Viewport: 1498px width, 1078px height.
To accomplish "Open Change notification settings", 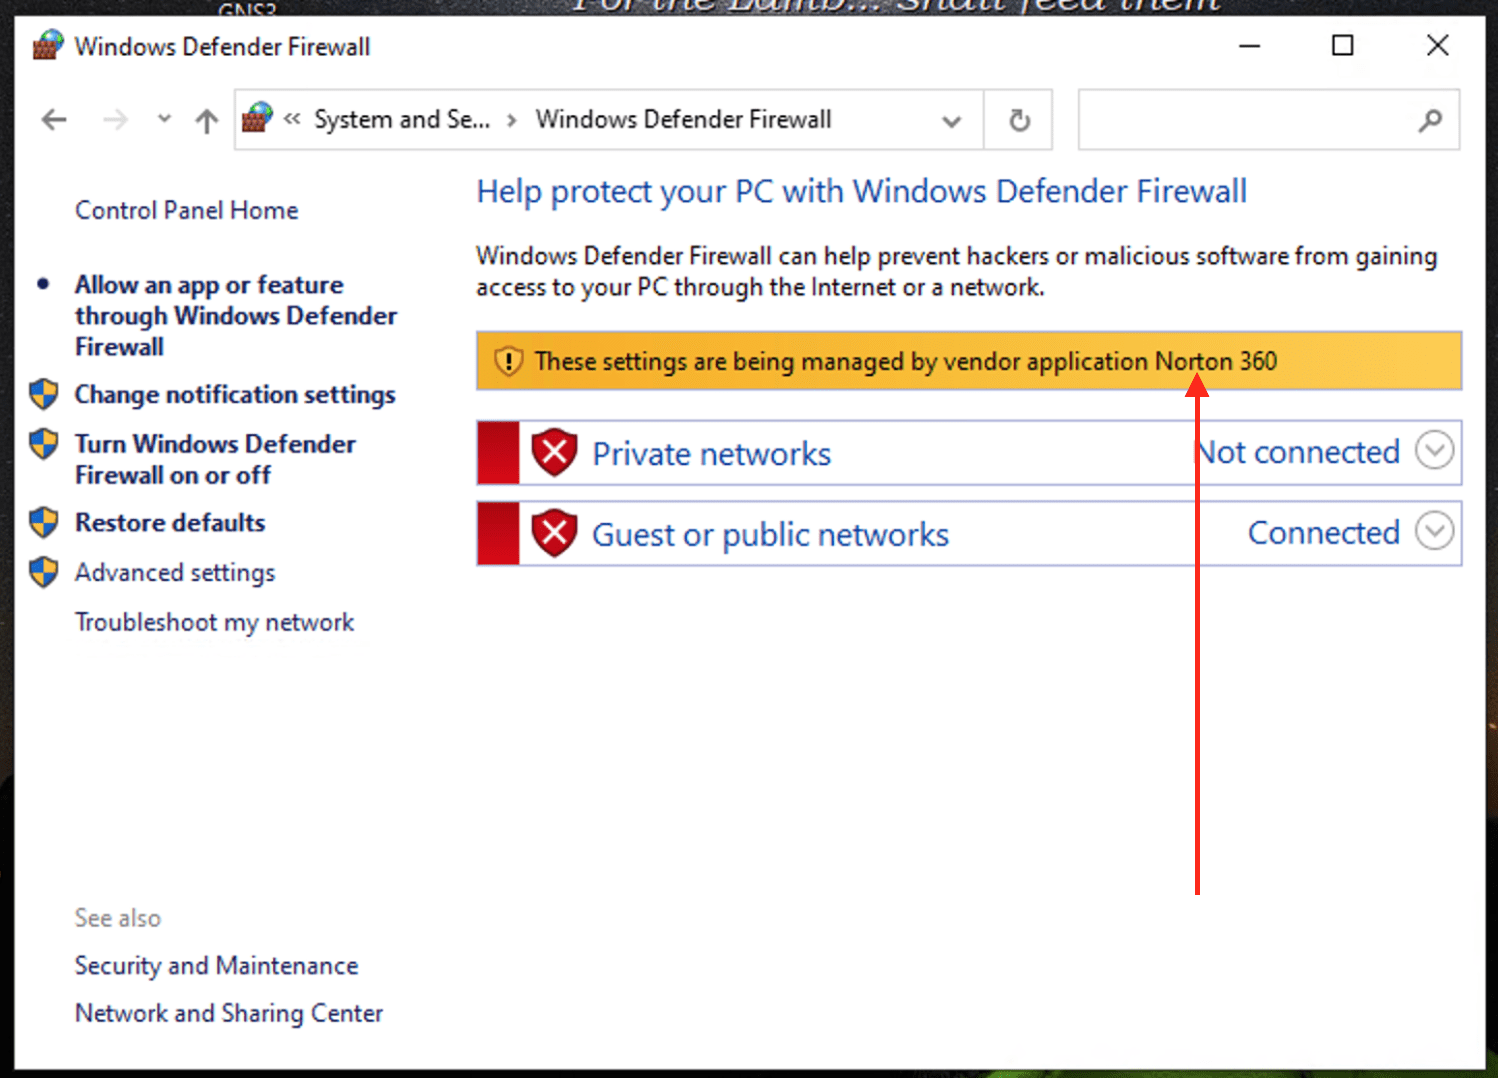I will (x=235, y=394).
